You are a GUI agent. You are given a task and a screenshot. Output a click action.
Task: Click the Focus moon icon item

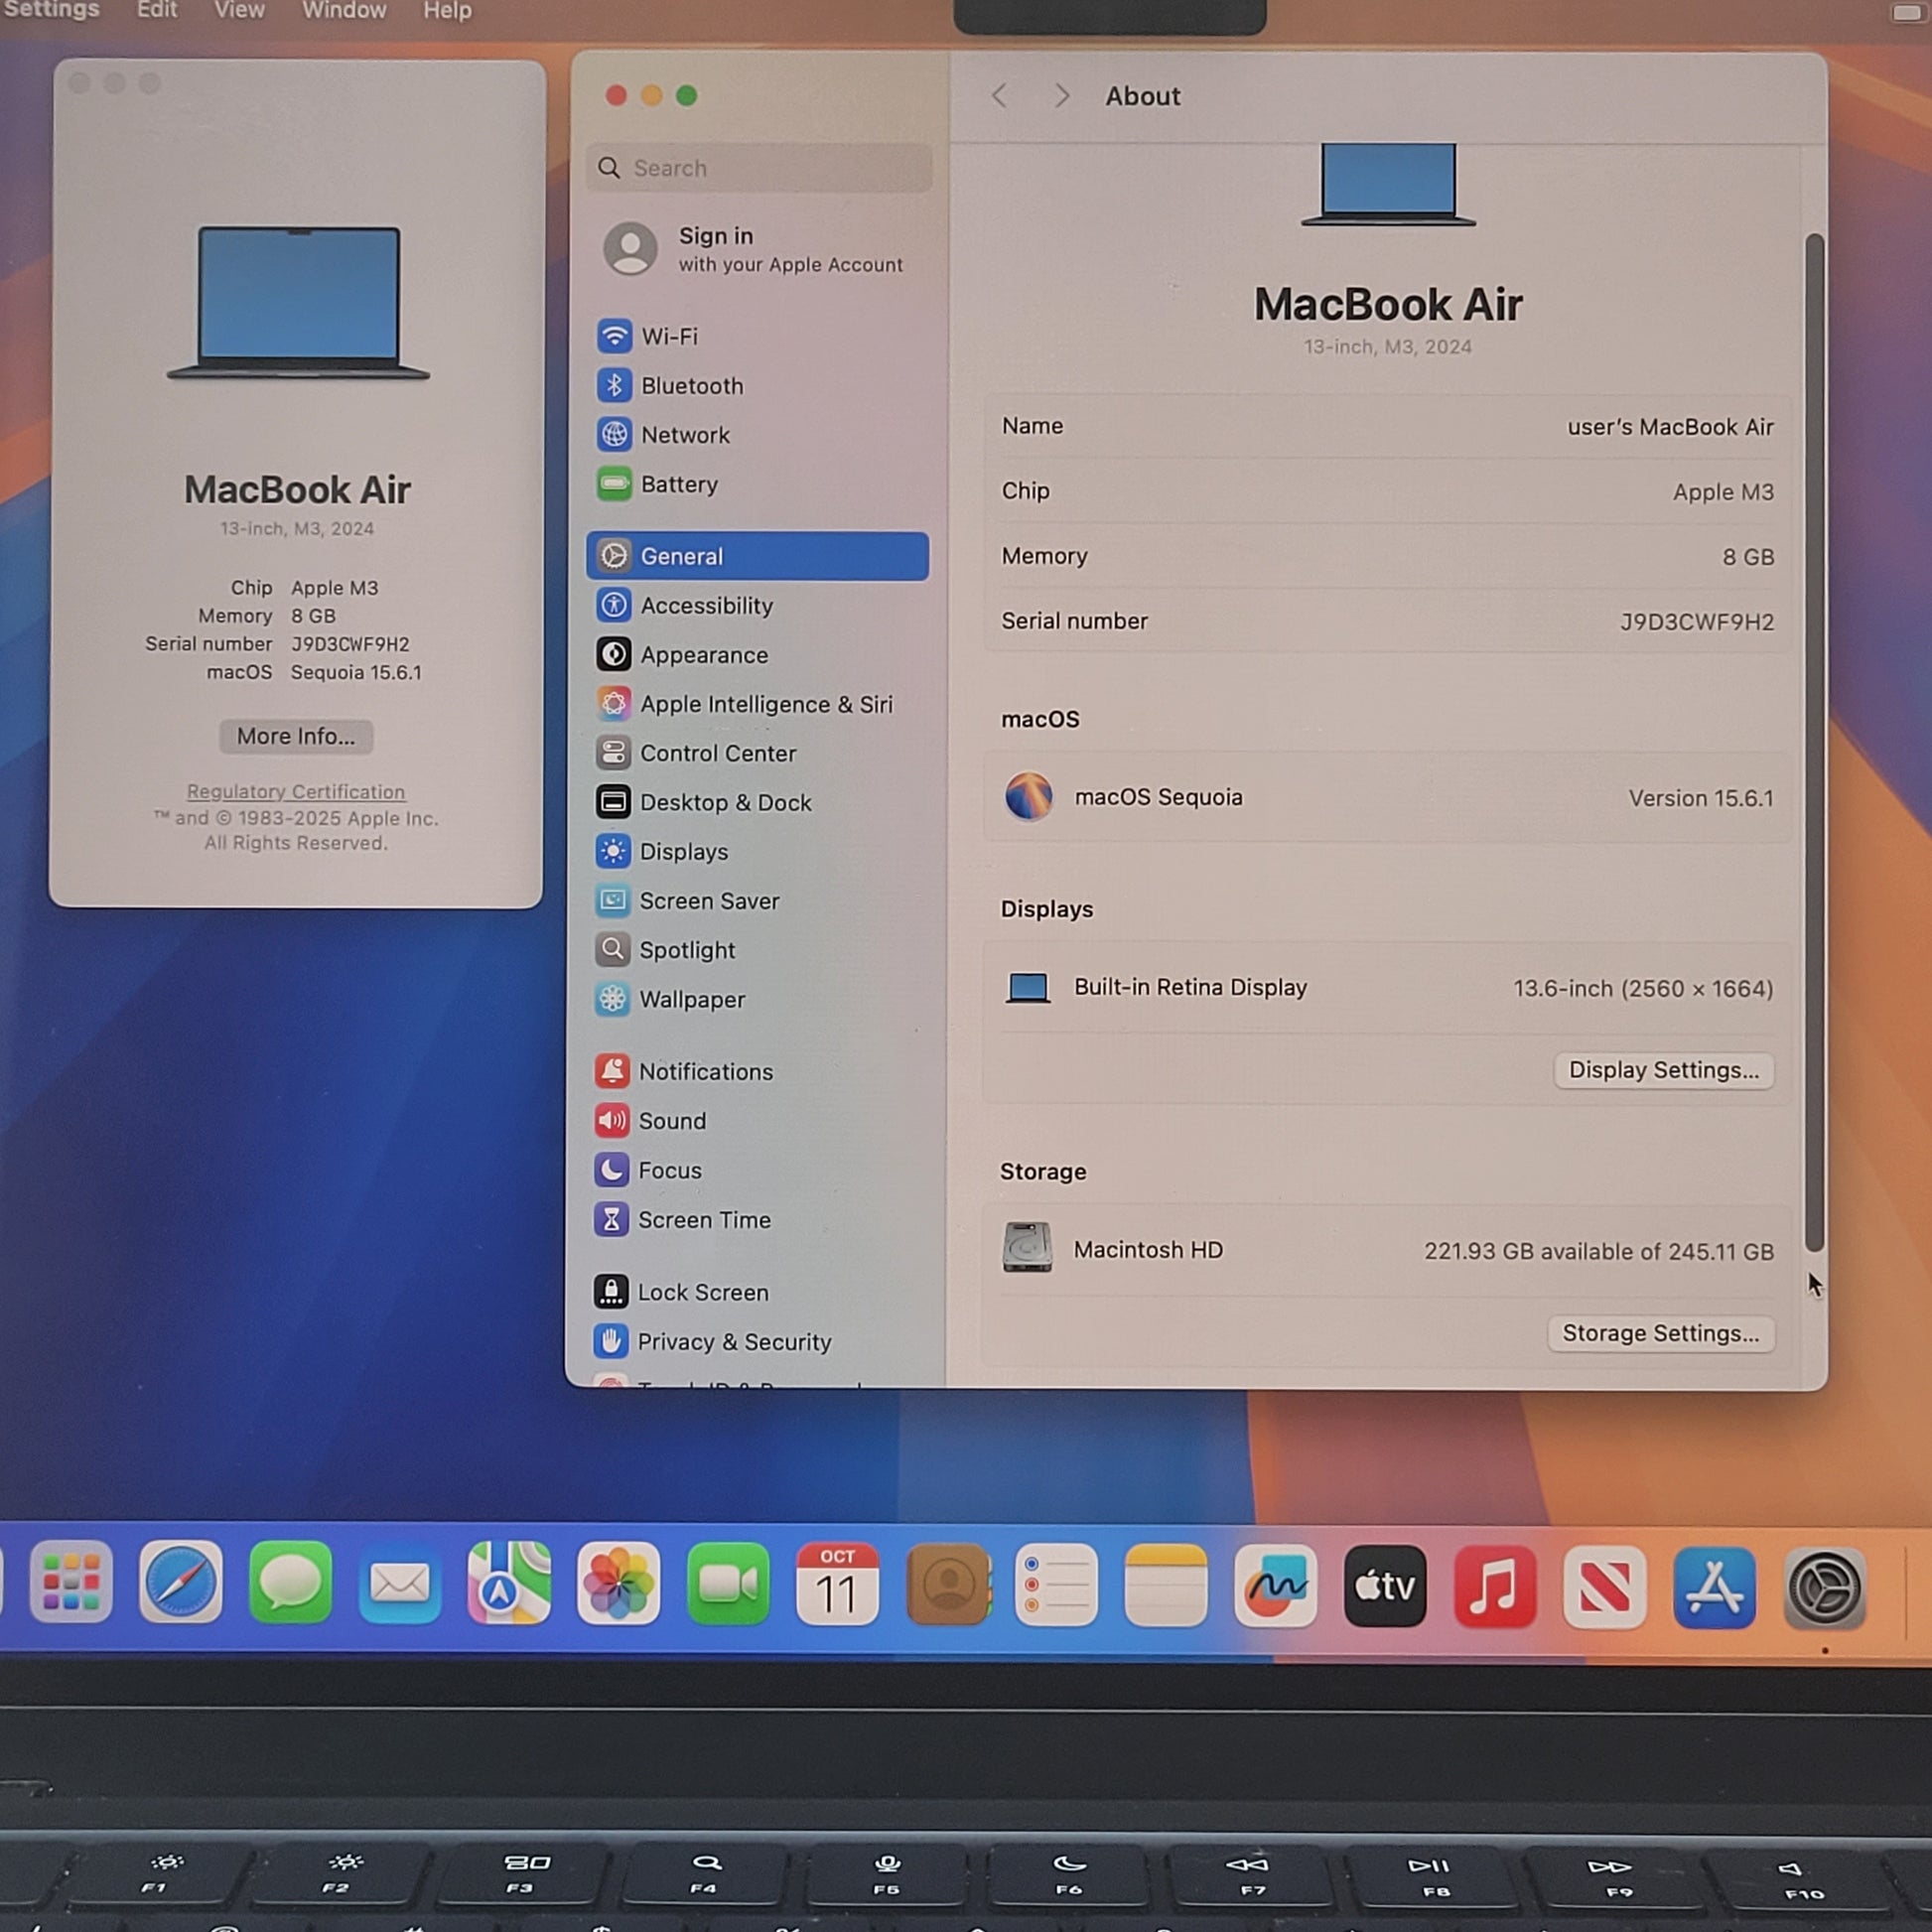668,1170
